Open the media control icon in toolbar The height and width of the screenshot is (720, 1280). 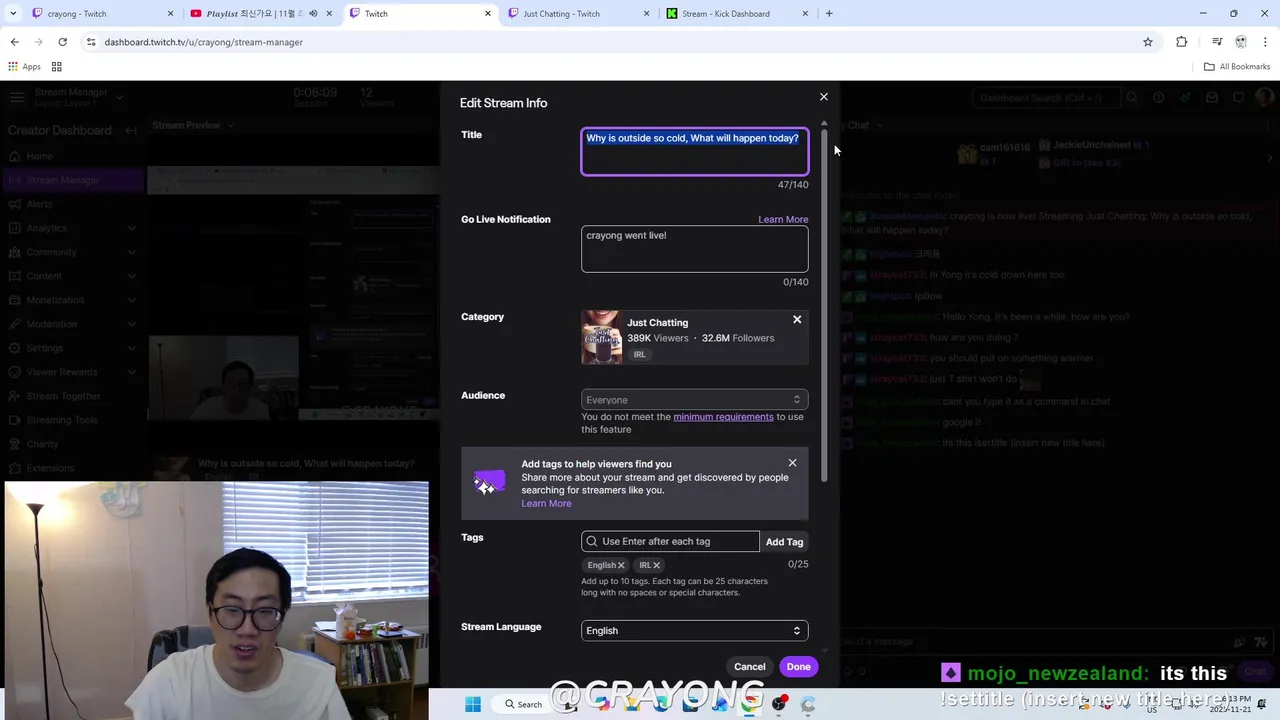[x=1217, y=42]
